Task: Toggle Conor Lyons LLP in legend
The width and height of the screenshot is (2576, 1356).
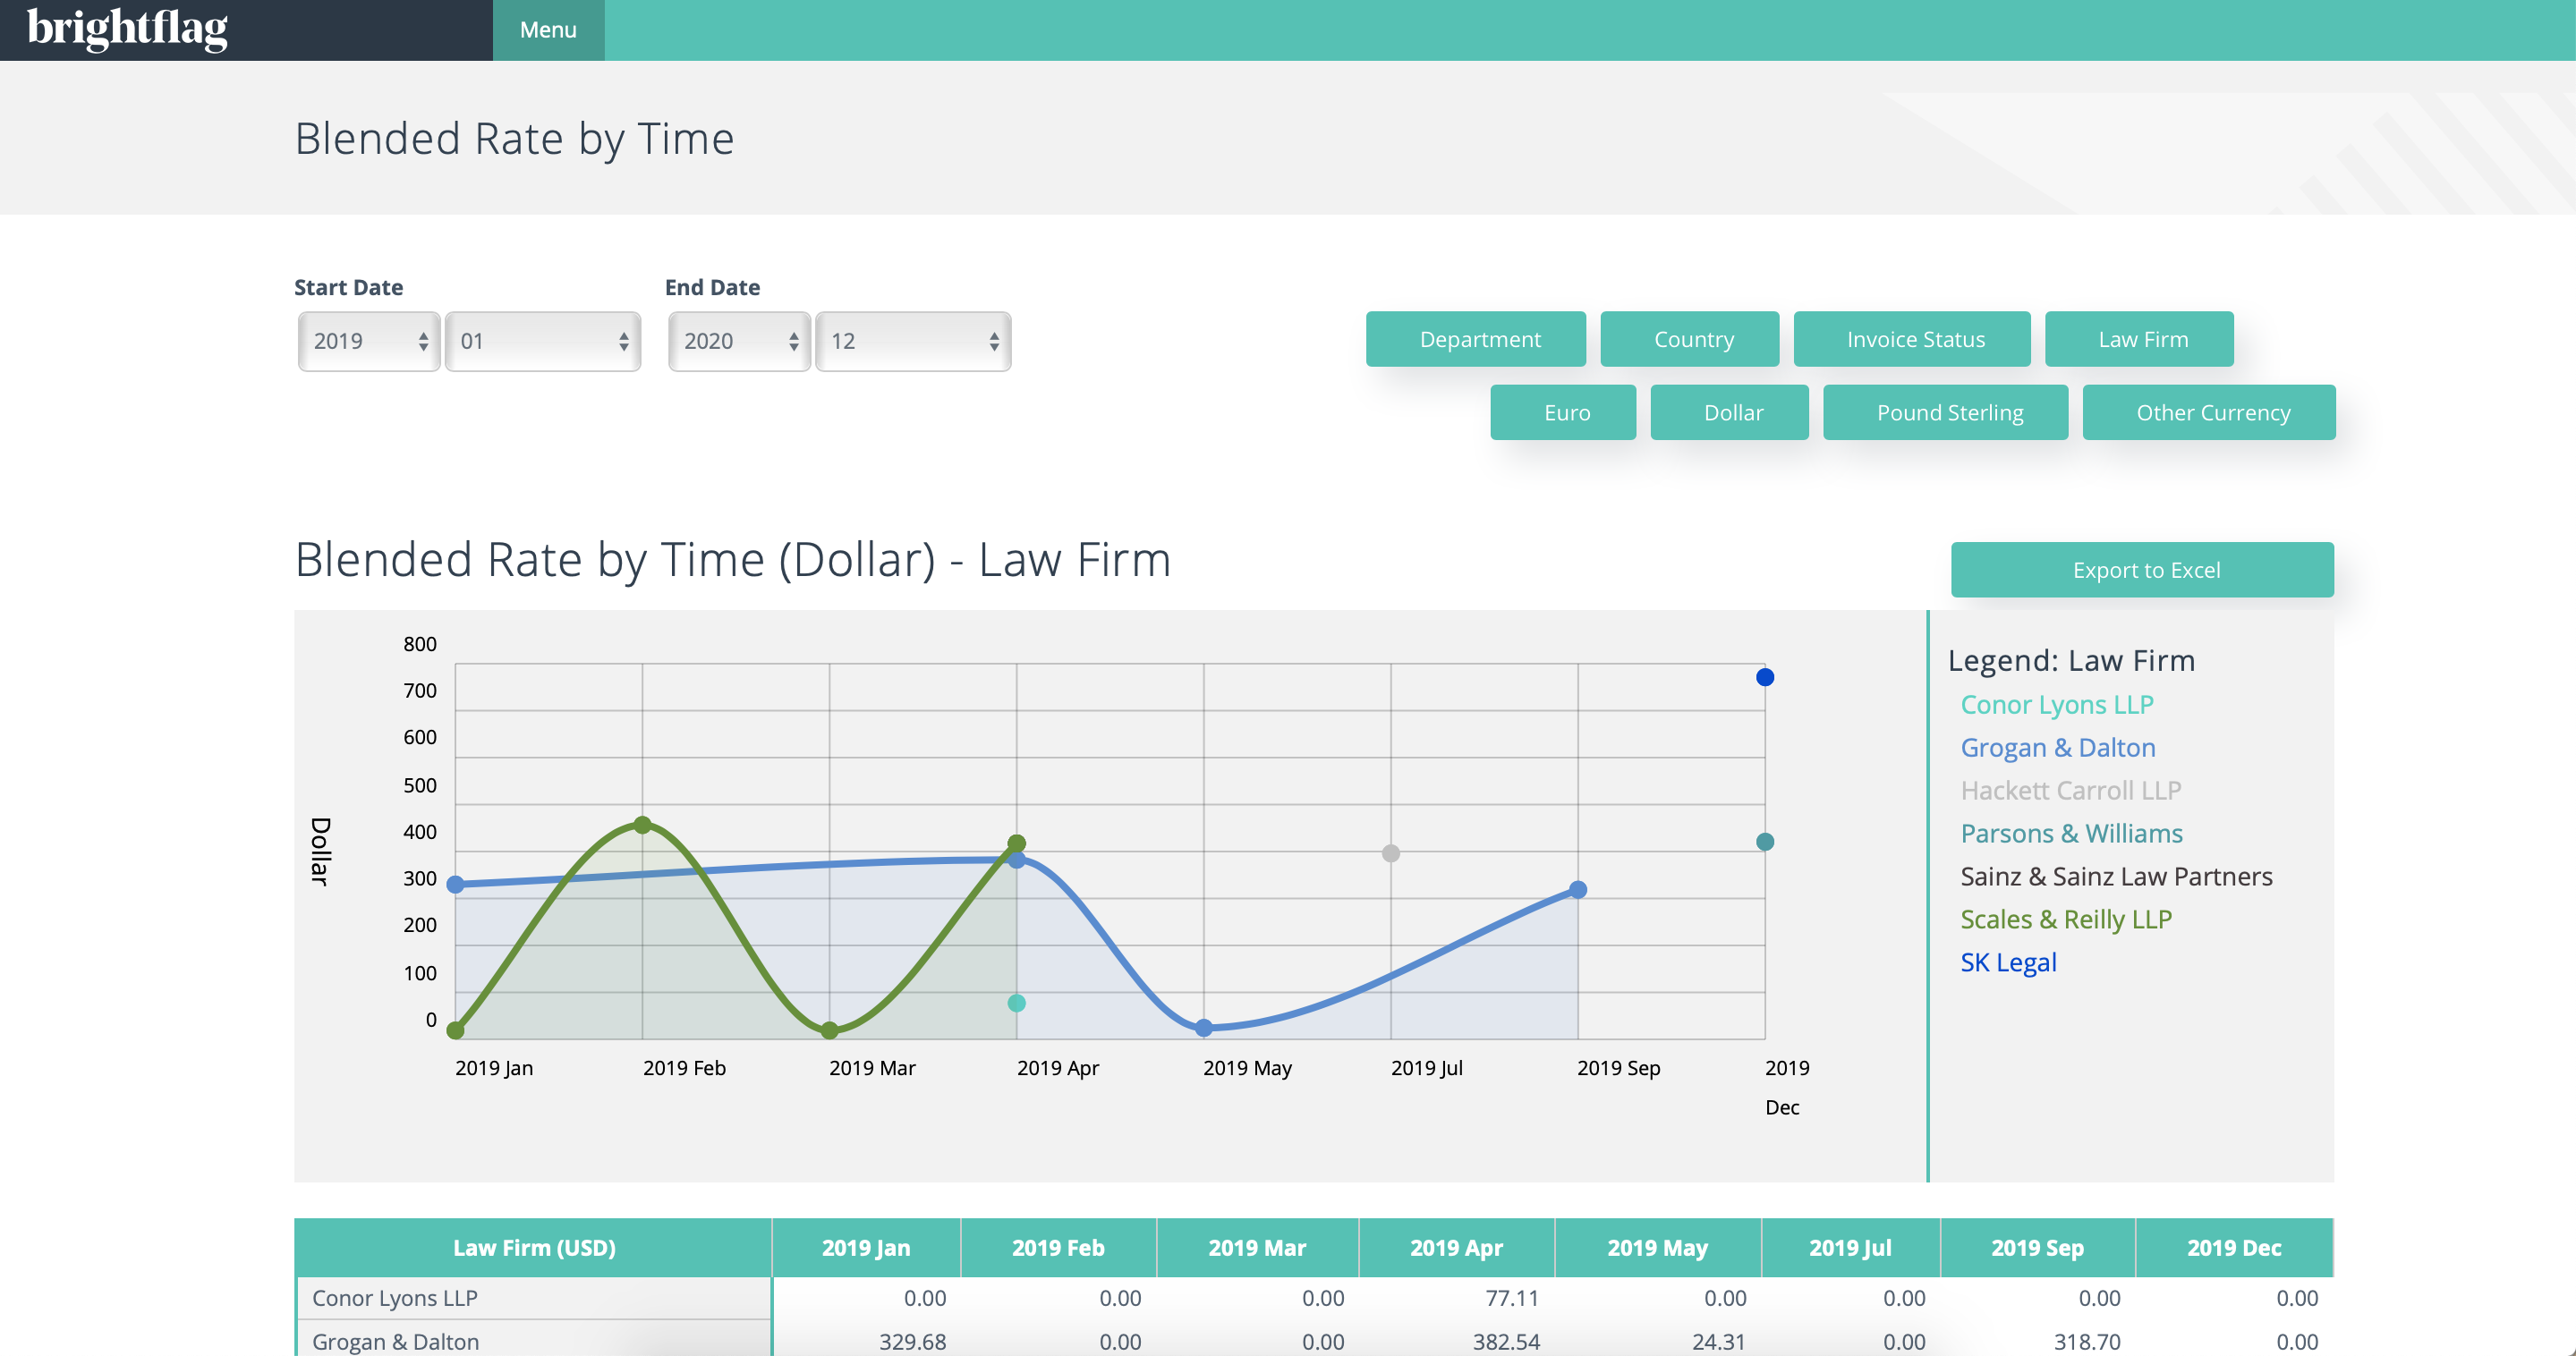Action: pyautogui.click(x=2056, y=704)
